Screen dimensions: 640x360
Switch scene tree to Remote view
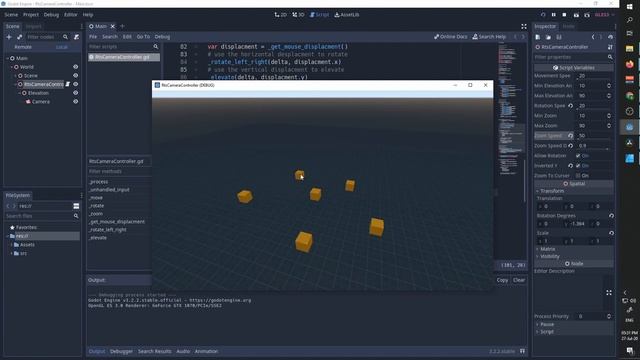(x=23, y=47)
